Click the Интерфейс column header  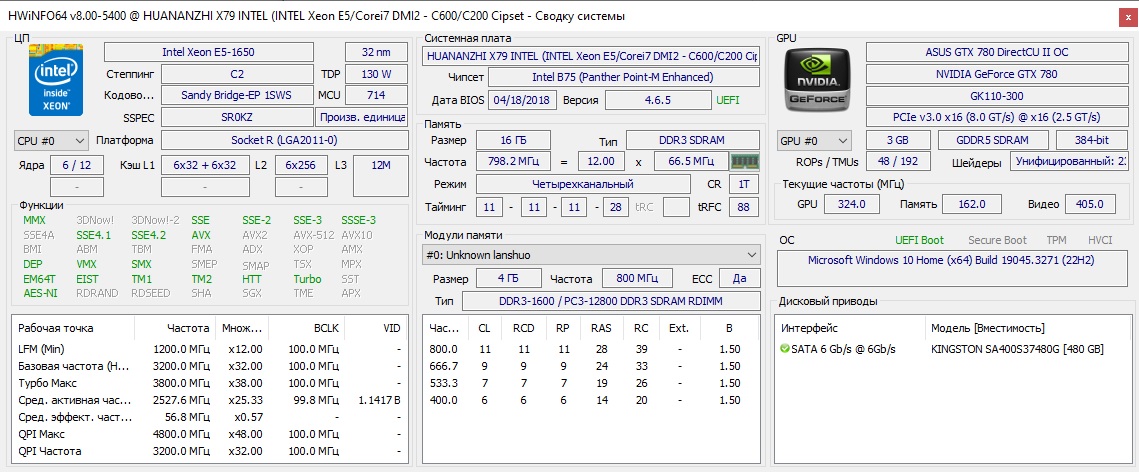(x=849, y=328)
